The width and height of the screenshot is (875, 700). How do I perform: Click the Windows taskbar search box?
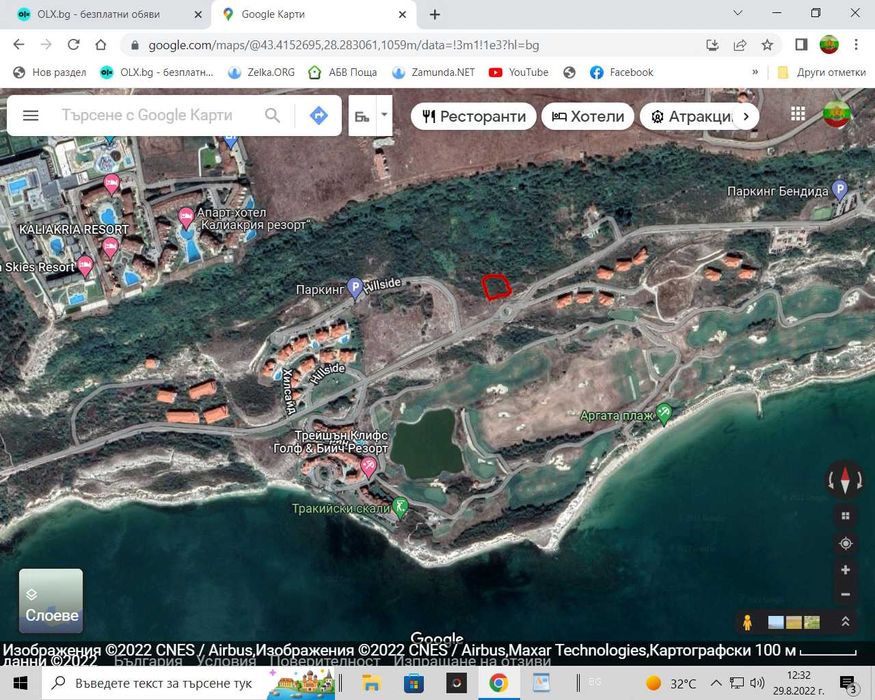(189, 683)
